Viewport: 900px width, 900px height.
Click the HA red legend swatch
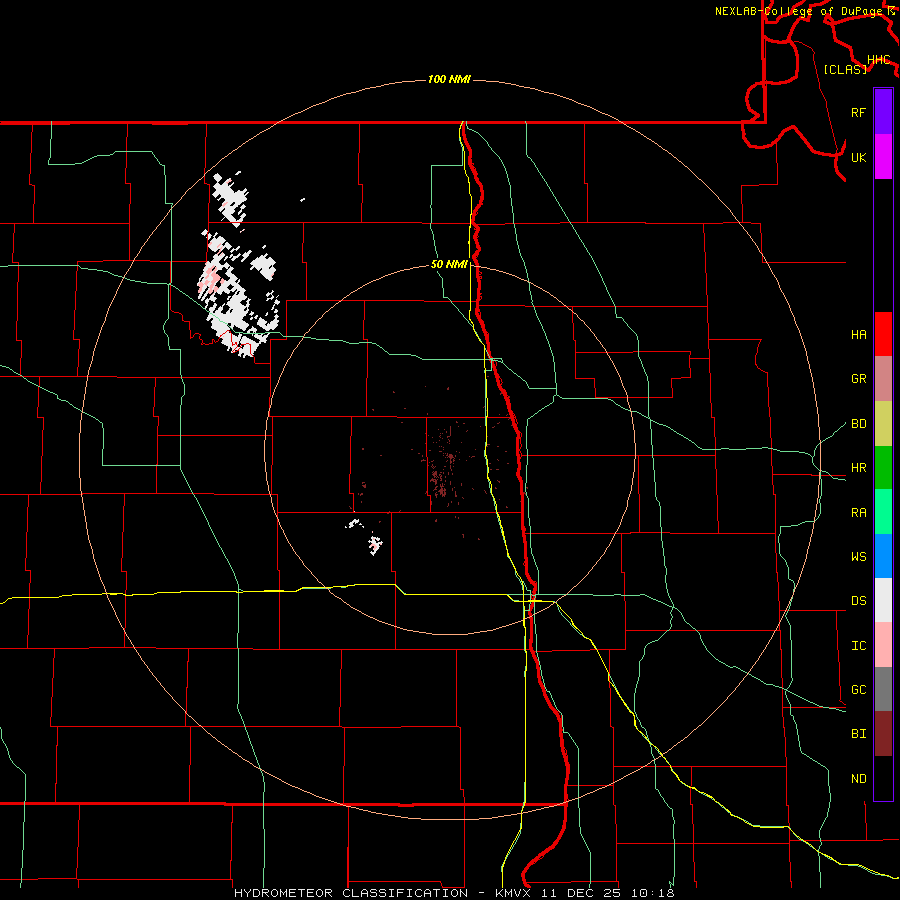pos(883,334)
